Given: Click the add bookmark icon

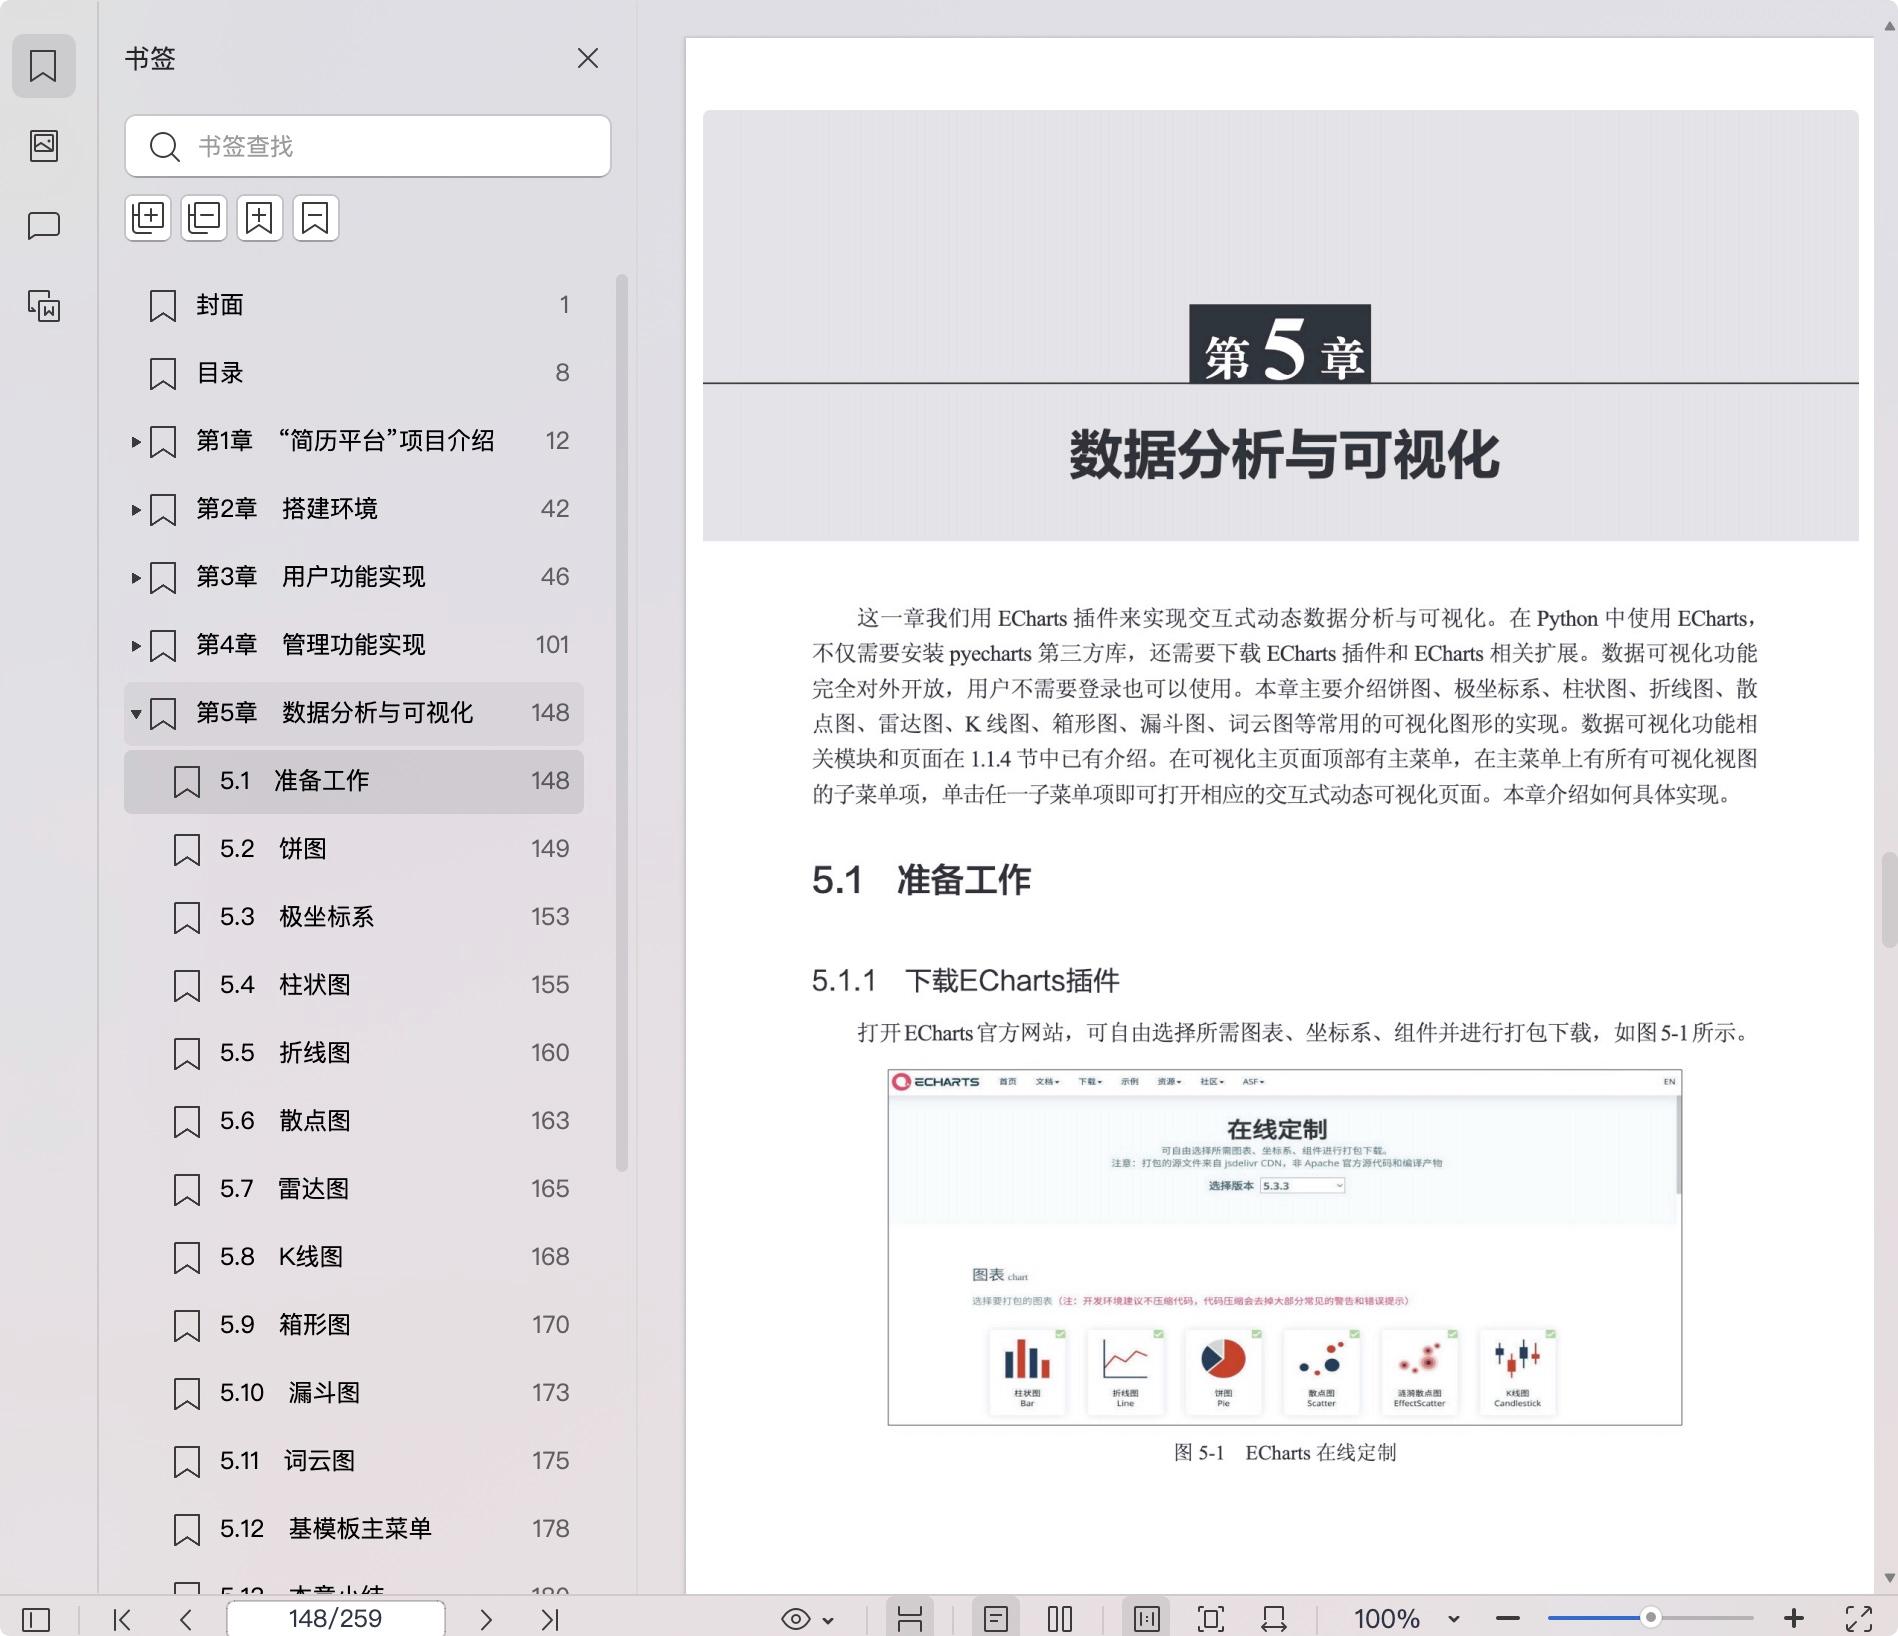Looking at the screenshot, I should (259, 218).
